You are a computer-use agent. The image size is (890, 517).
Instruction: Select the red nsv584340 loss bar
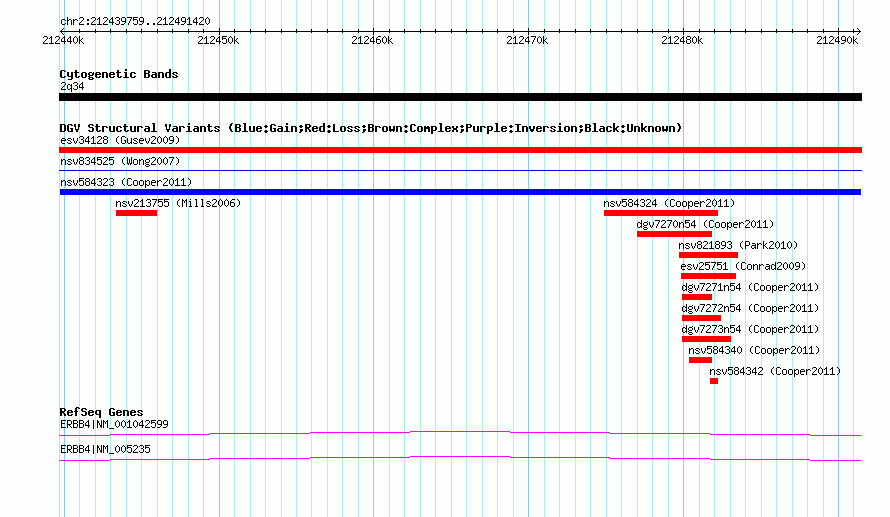click(700, 360)
